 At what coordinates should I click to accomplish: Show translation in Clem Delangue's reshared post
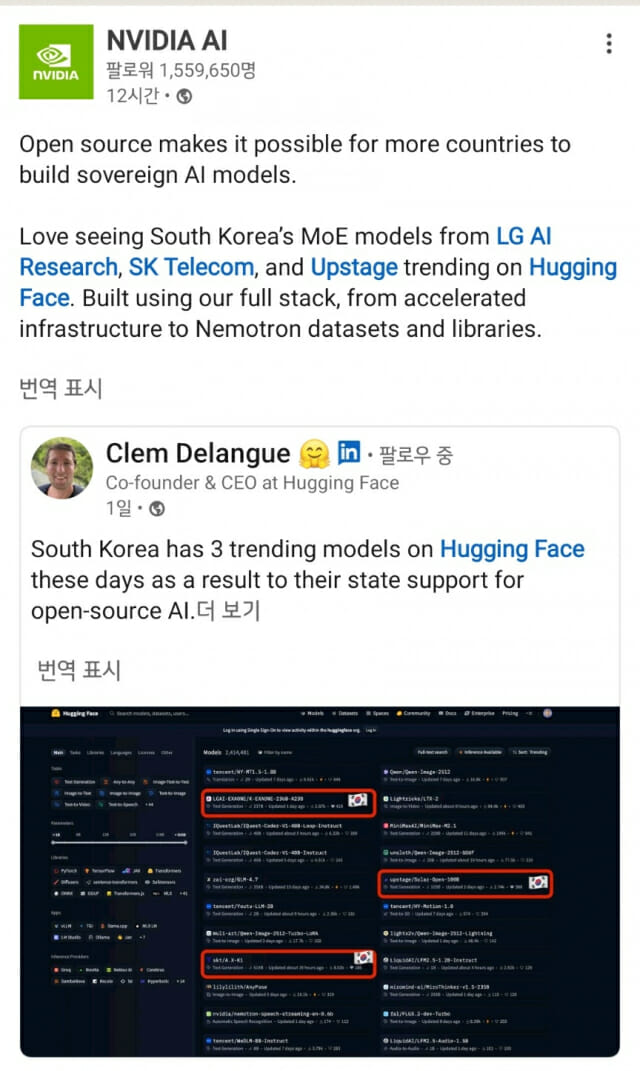coord(78,669)
